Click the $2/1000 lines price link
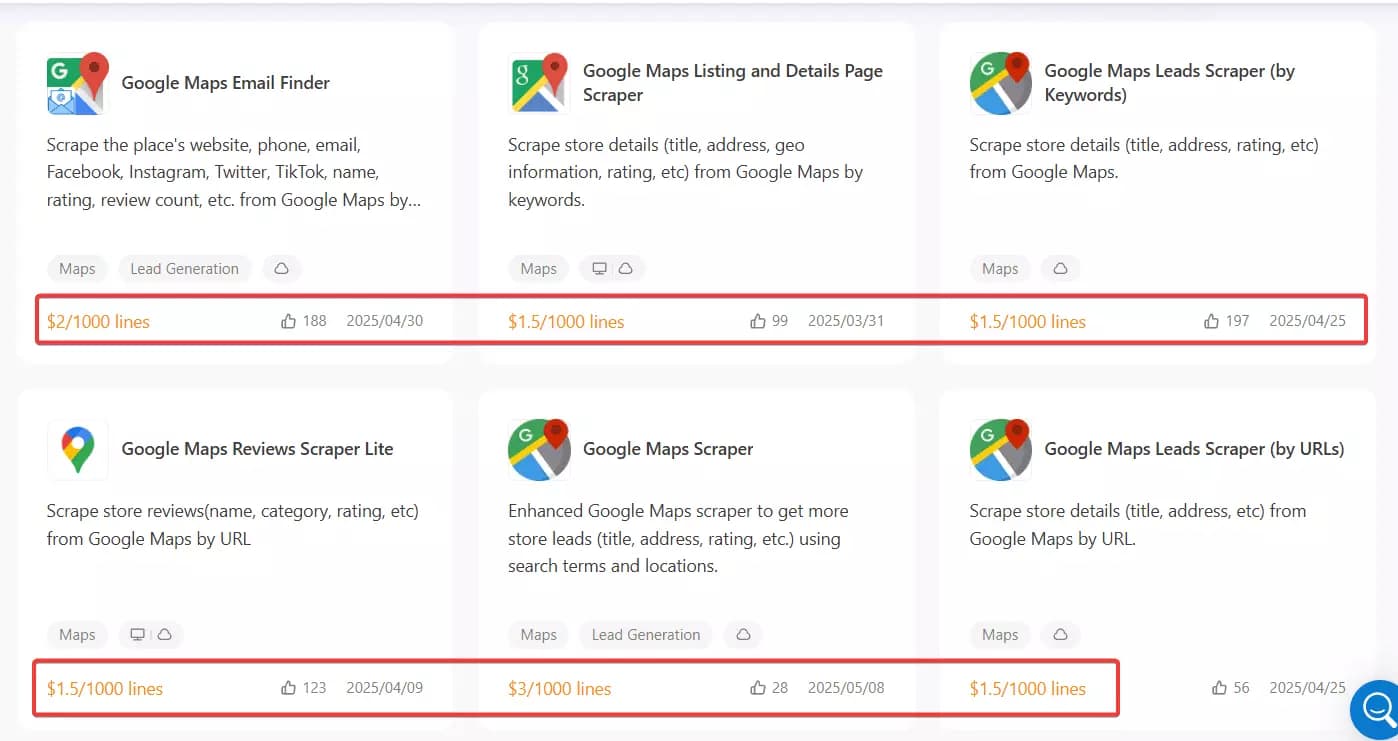This screenshot has width=1398, height=741. 97,321
